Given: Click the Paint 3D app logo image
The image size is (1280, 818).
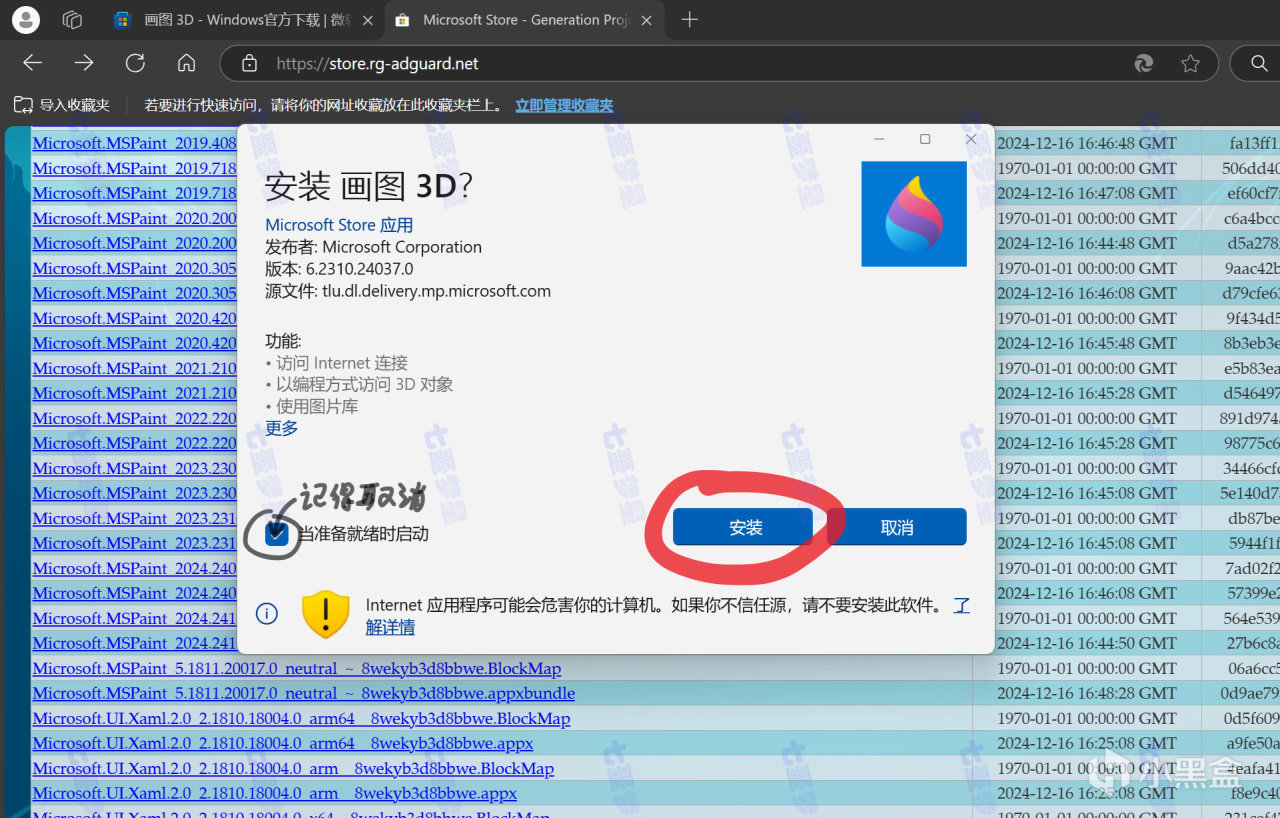Looking at the screenshot, I should [x=914, y=214].
